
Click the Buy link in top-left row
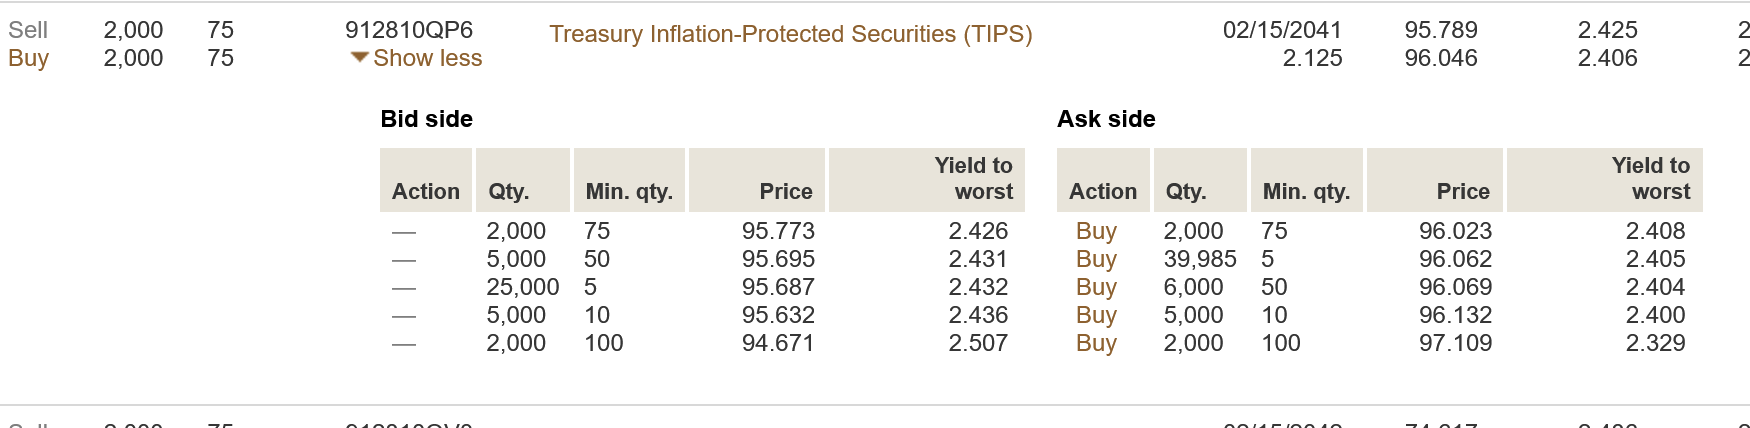click(x=28, y=58)
